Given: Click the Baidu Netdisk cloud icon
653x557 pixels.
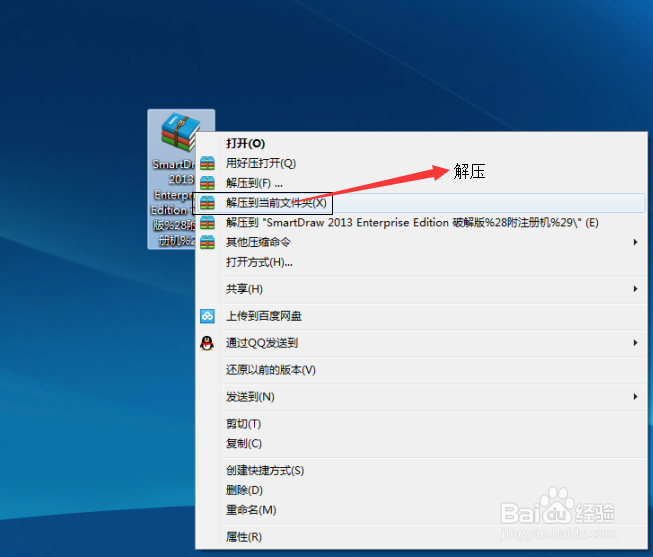Looking at the screenshot, I should (x=207, y=316).
